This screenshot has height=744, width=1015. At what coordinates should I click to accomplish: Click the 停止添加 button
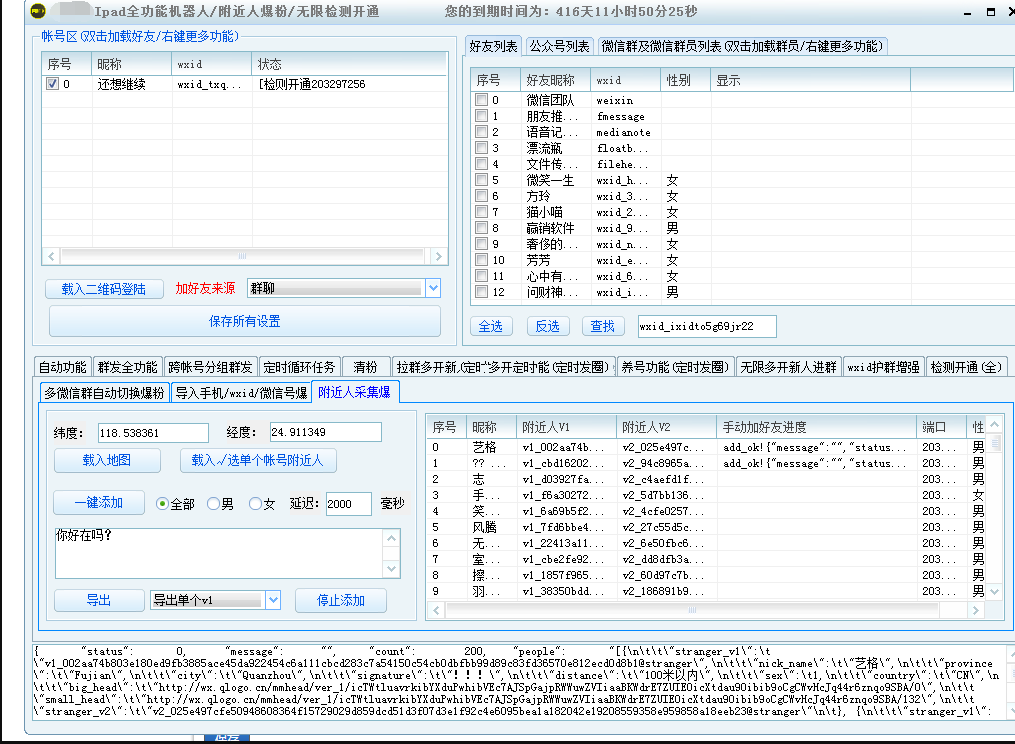(x=340, y=600)
